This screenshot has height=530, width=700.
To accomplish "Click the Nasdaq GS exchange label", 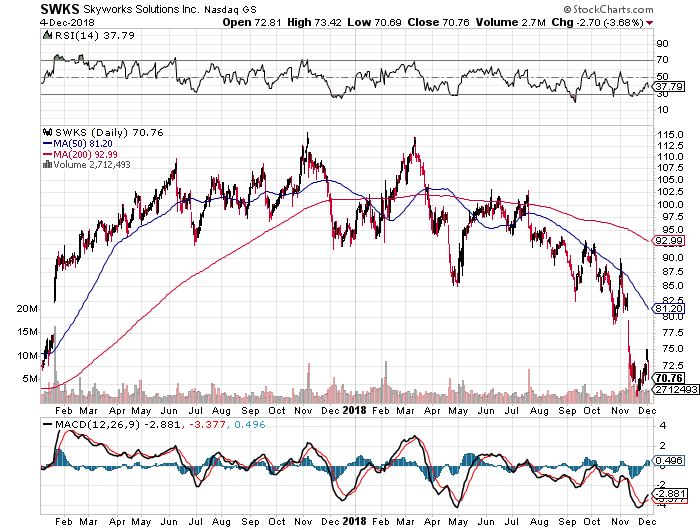I will [231, 9].
